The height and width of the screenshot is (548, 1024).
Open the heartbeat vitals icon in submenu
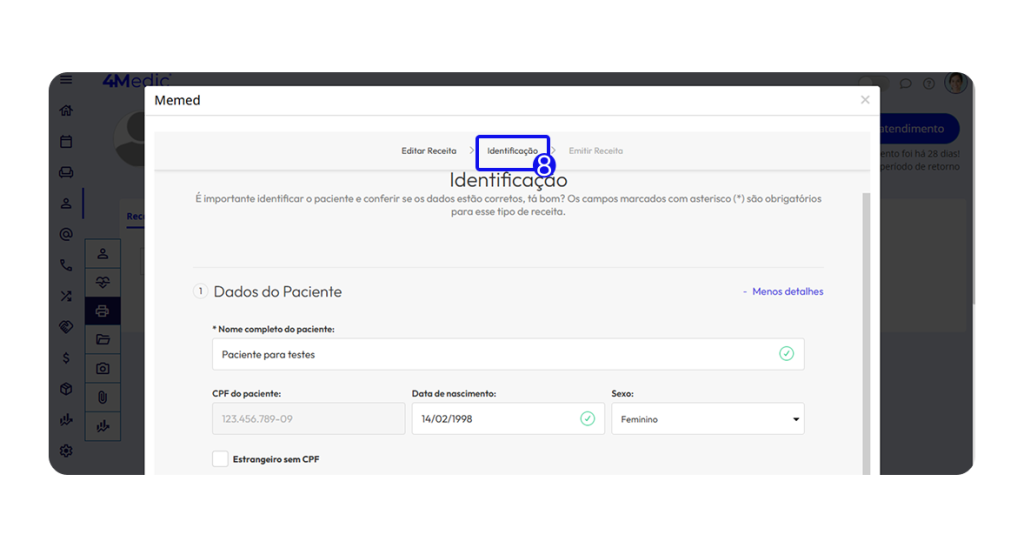102,283
